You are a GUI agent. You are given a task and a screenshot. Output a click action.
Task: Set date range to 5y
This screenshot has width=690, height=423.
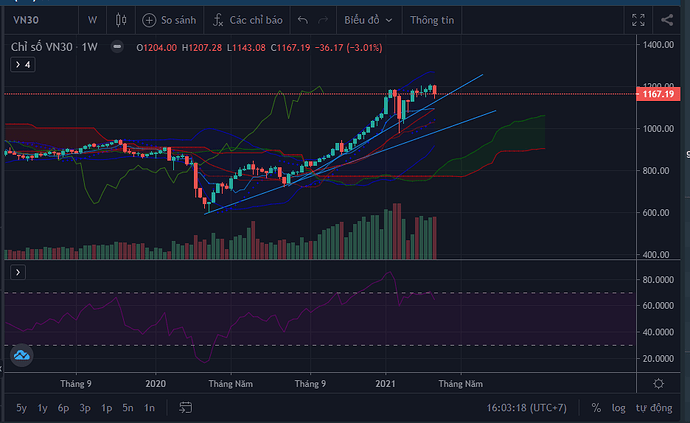coord(21,407)
